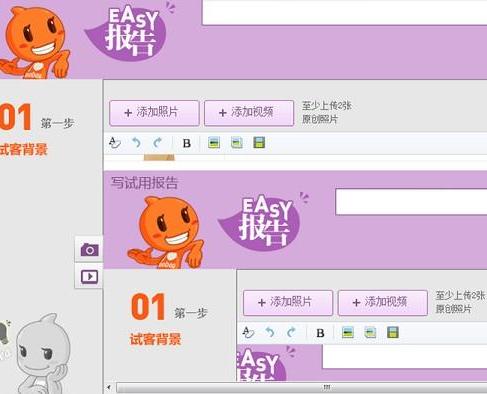Click orange mascot in middle banner

click(x=166, y=232)
